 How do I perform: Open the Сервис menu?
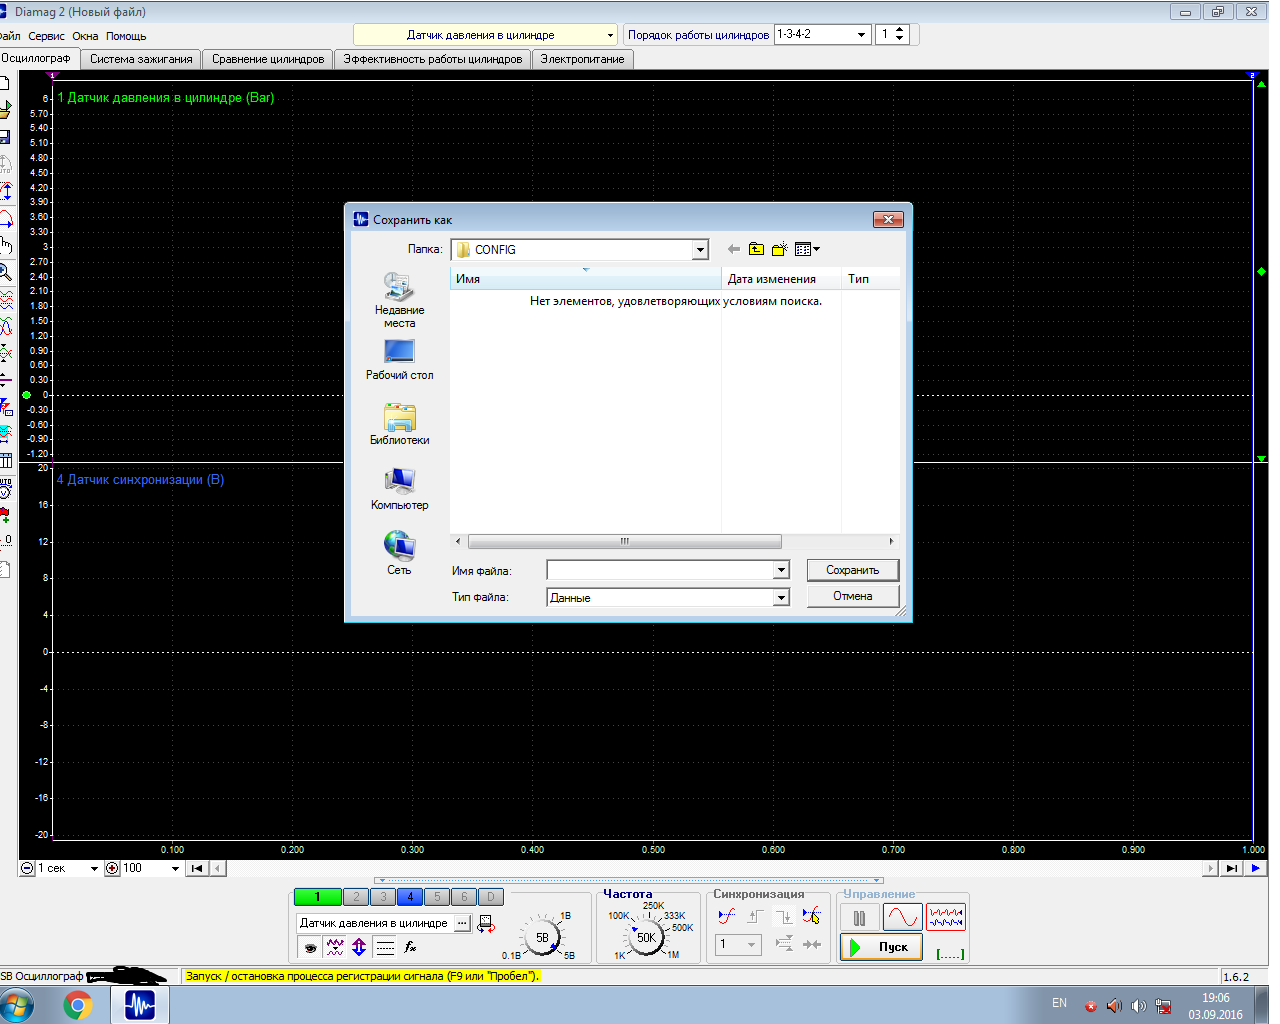tap(46, 36)
